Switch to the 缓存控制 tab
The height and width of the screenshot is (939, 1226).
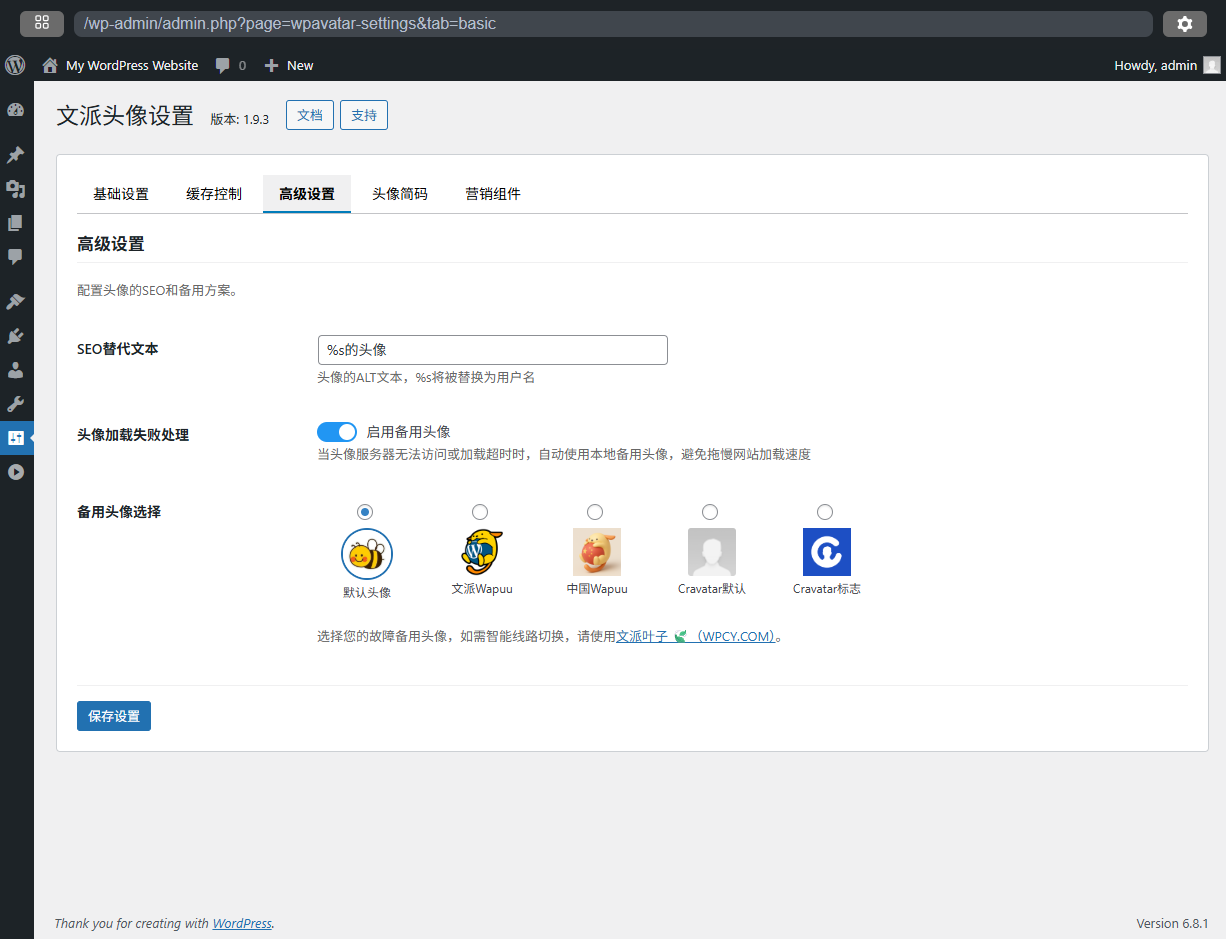tap(214, 194)
